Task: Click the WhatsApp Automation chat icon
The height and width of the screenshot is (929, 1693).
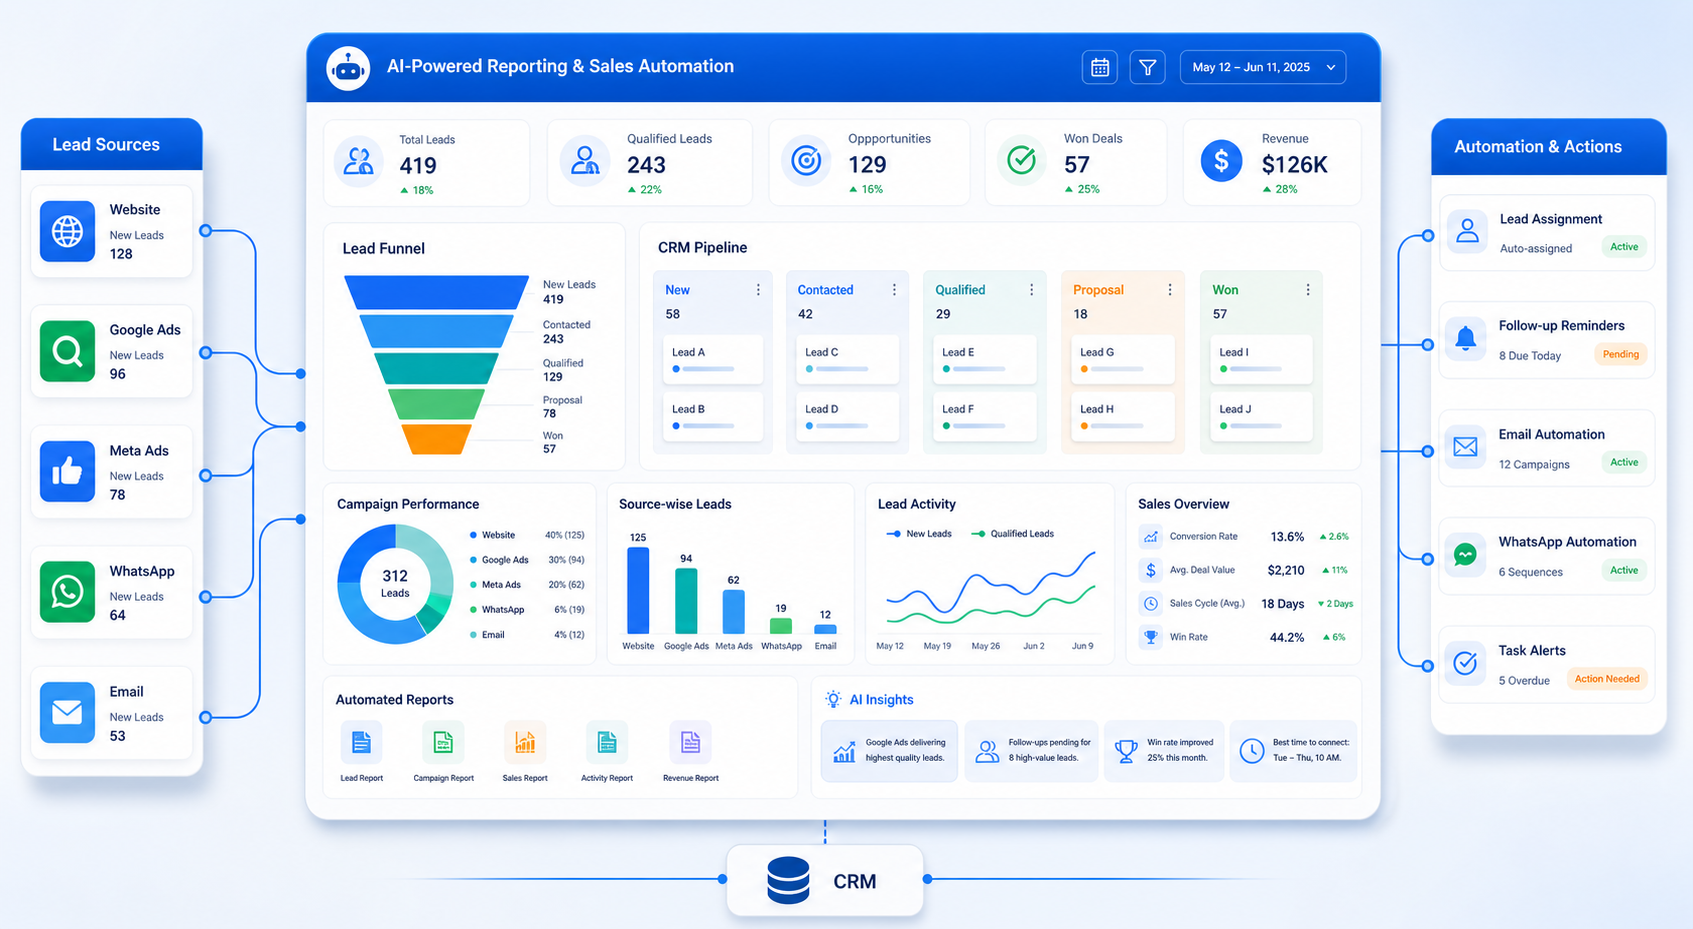Action: click(1466, 554)
